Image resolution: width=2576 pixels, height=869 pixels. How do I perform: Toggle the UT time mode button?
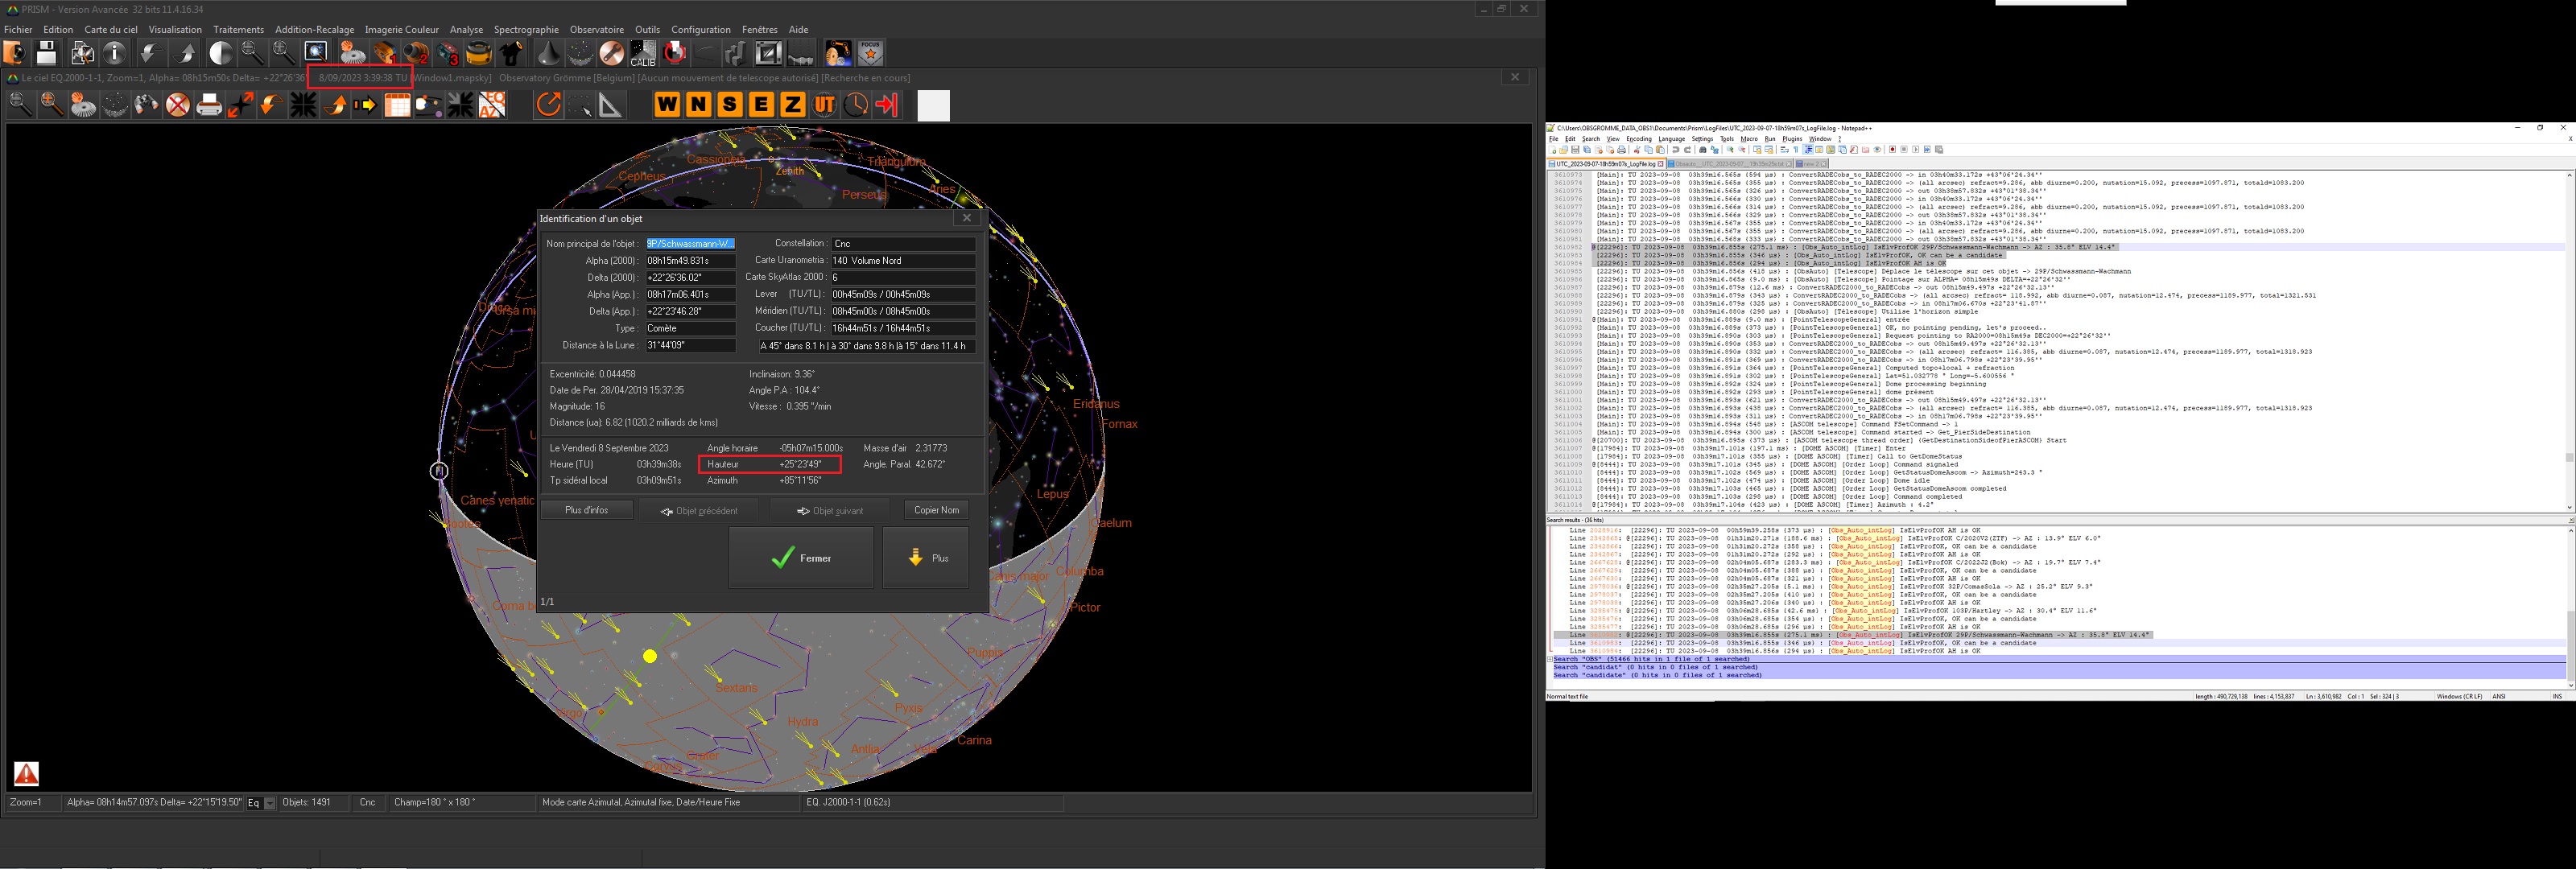824,105
